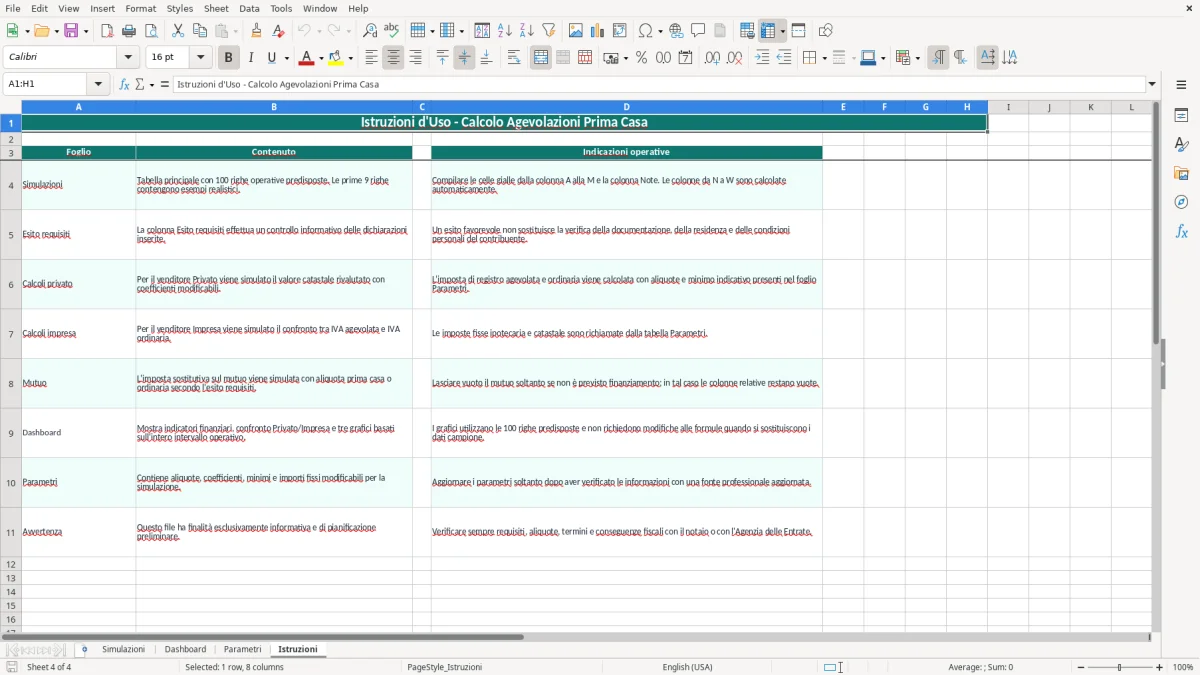
Task: Cut the selected cells
Action: pos(178,31)
